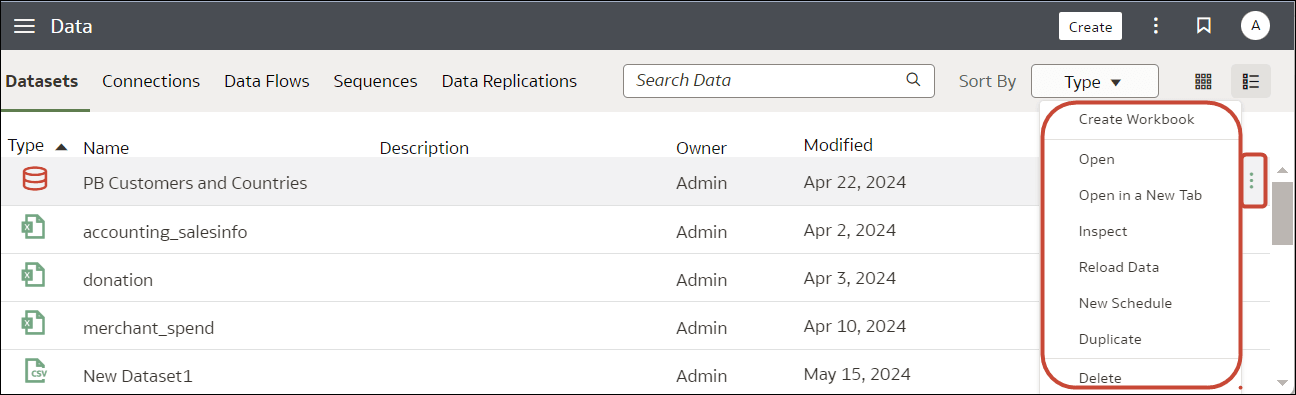Choose Delete from the context menu
The width and height of the screenshot is (1296, 395).
pos(1100,377)
